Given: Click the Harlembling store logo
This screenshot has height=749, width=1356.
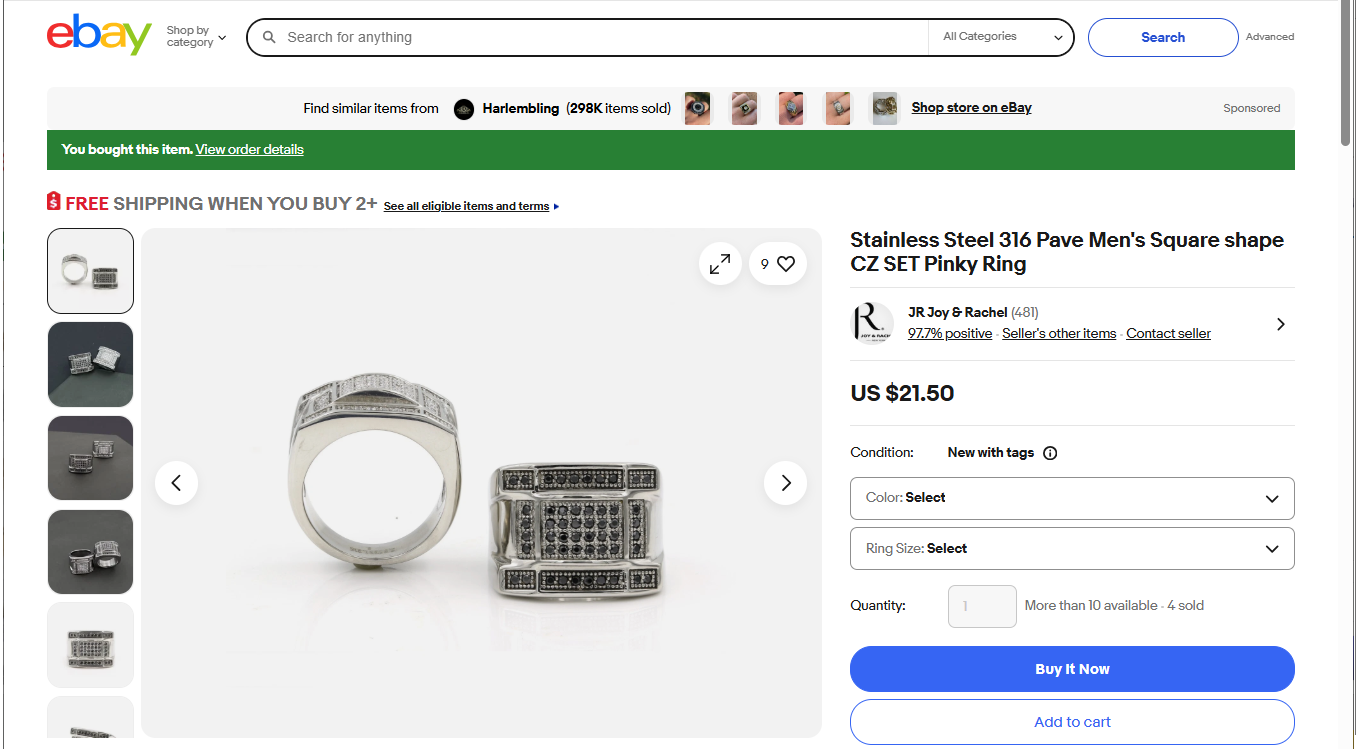Looking at the screenshot, I should click(463, 109).
